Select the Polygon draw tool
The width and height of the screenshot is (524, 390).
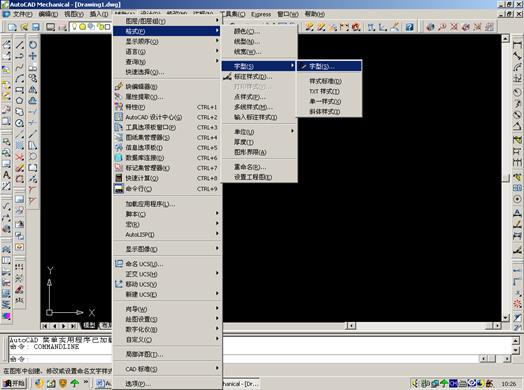pyautogui.click(x=20, y=101)
